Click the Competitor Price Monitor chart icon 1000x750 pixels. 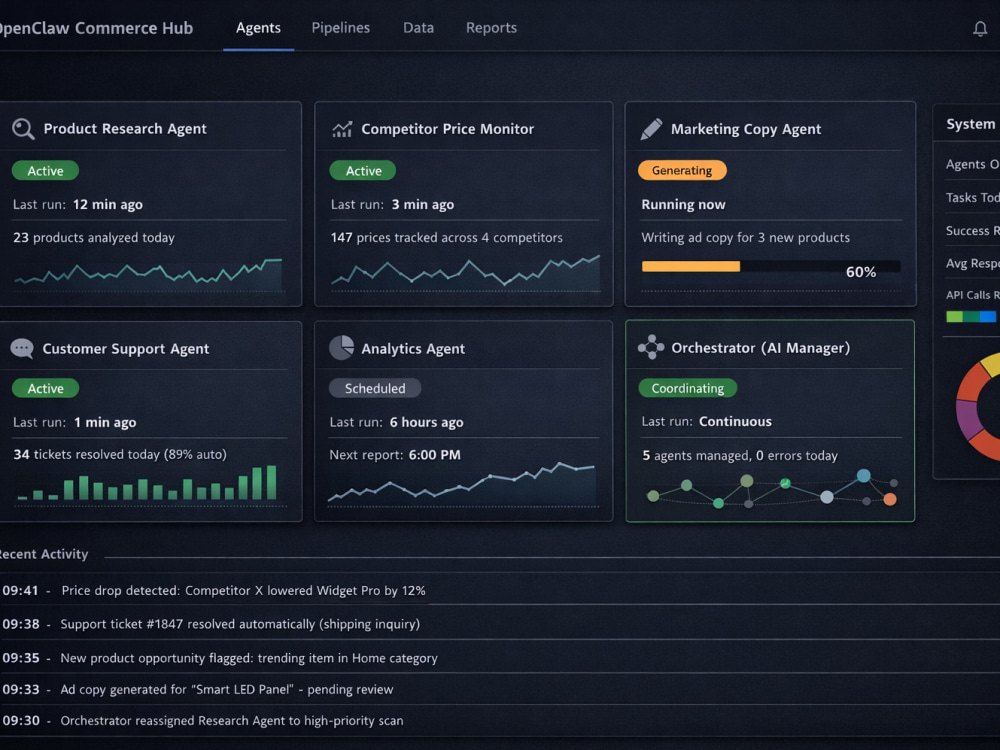coord(342,129)
